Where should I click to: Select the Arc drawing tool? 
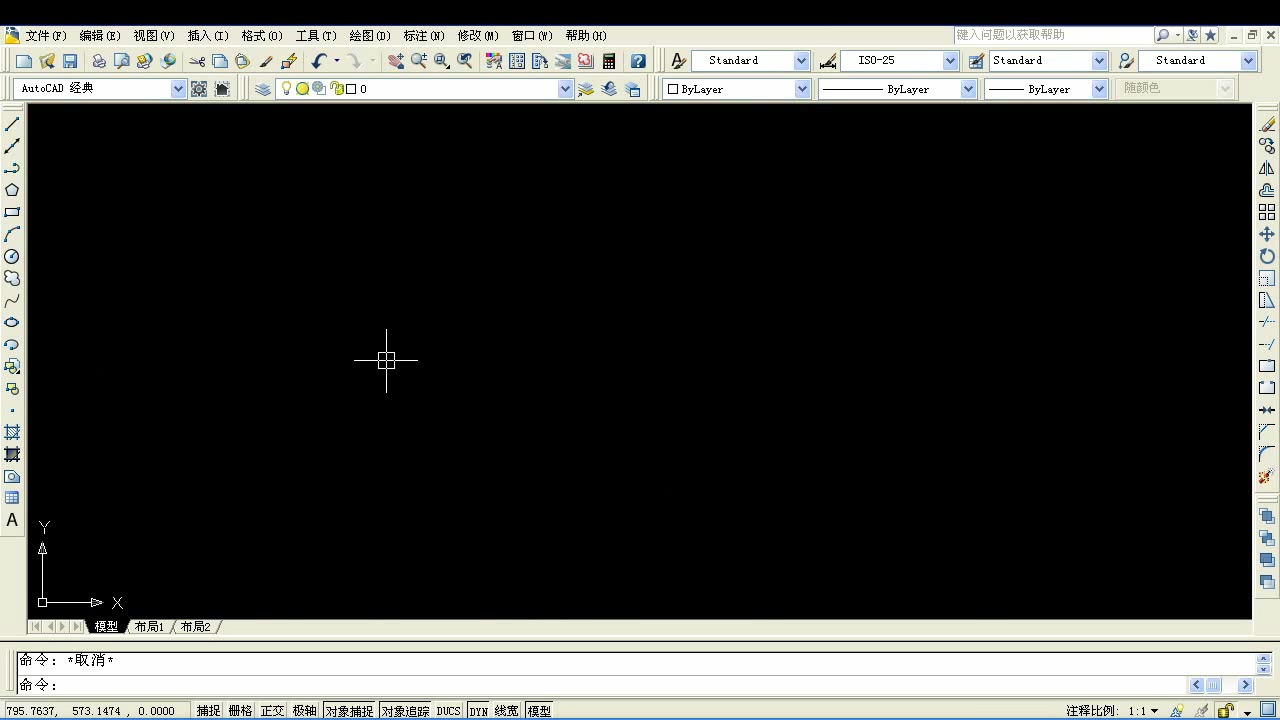[12, 234]
